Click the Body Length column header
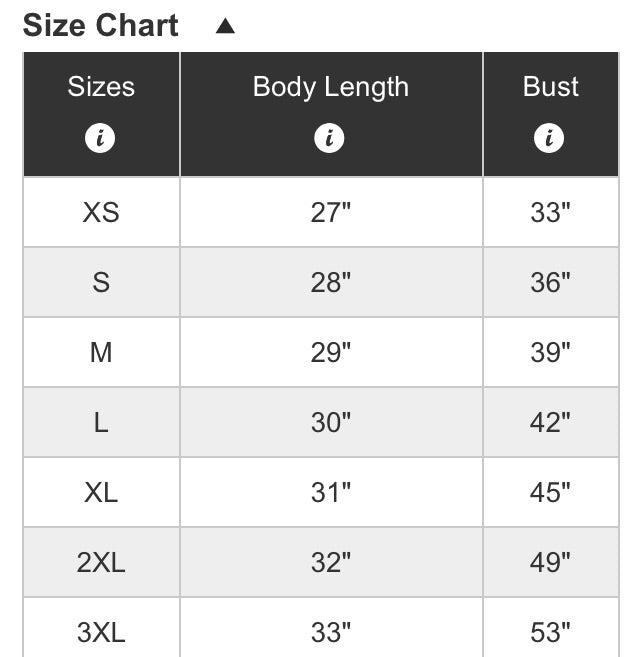Viewport: 640px width, 657px height. pos(331,114)
